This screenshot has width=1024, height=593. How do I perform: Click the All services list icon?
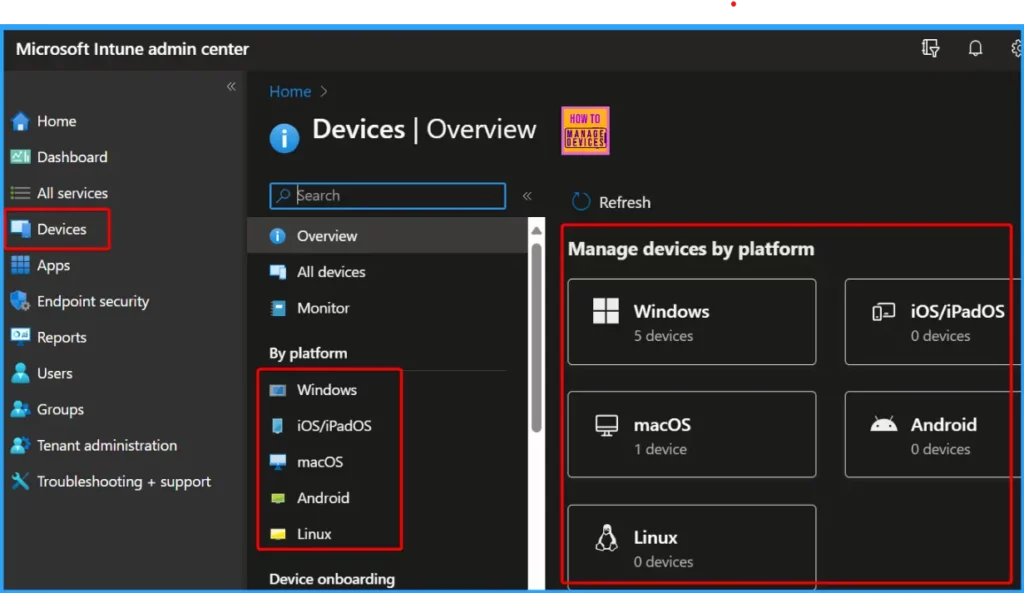pos(20,193)
